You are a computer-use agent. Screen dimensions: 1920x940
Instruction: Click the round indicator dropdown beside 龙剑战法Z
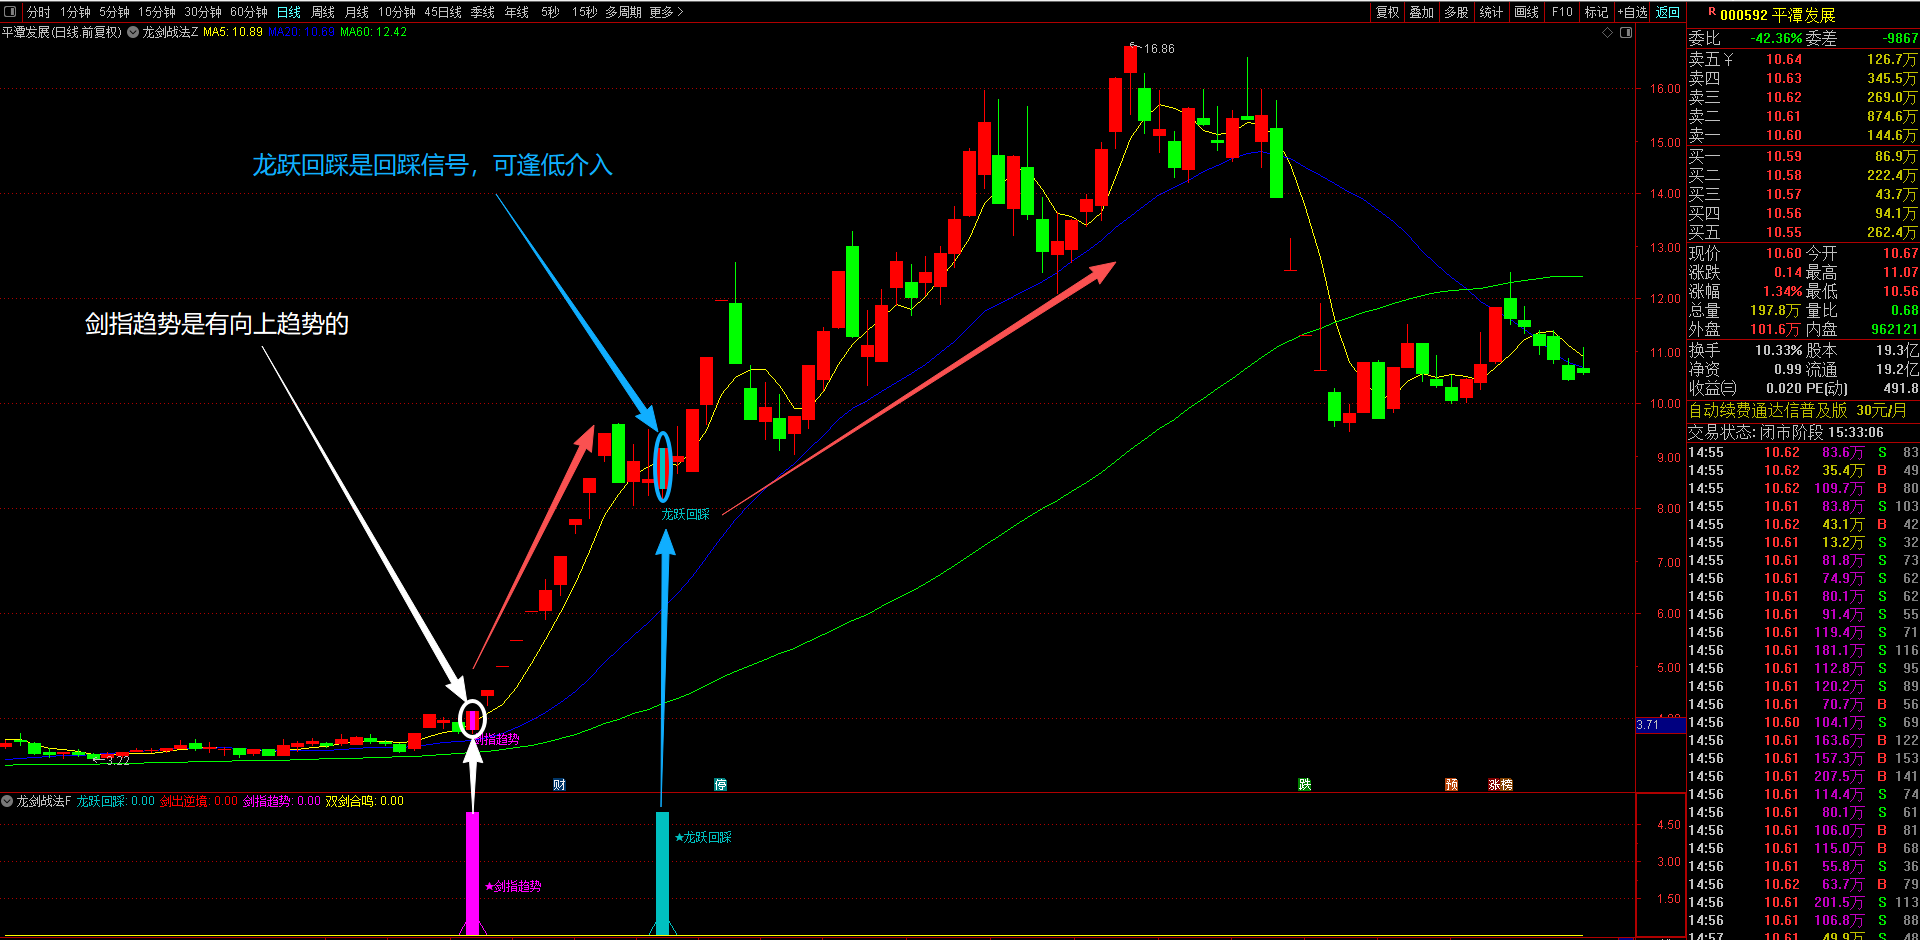tap(132, 32)
